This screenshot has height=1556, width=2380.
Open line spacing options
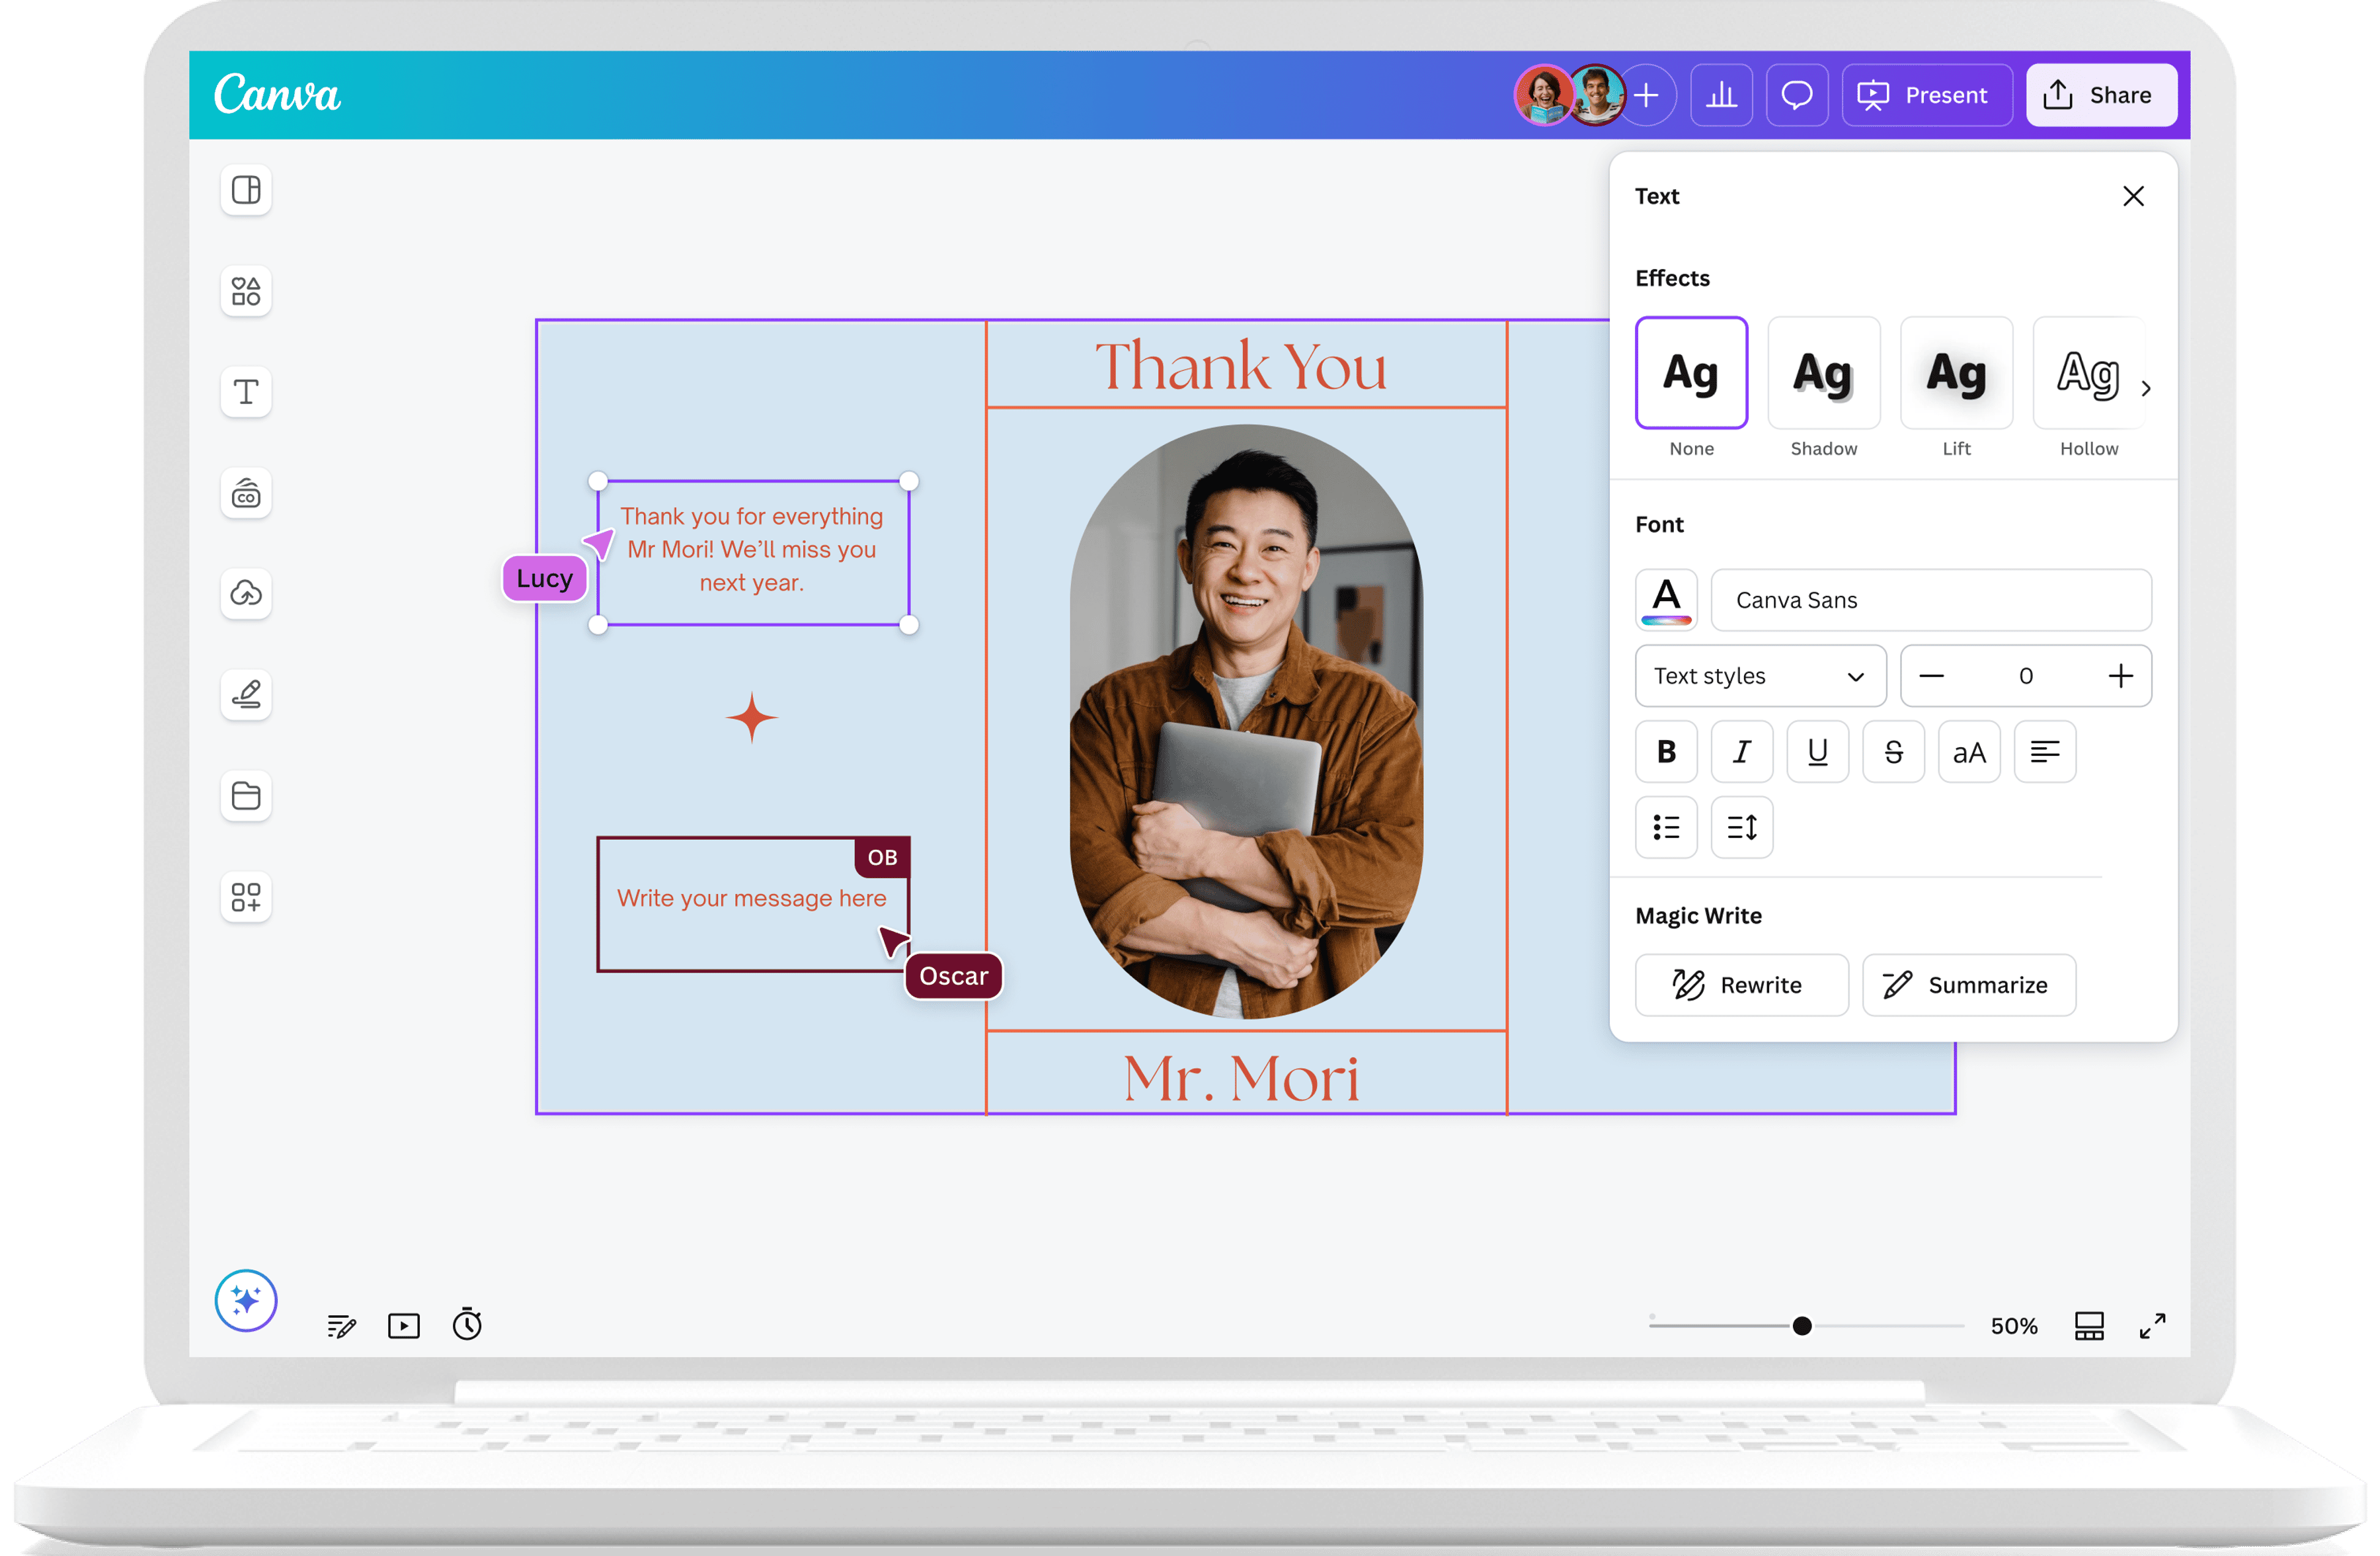tap(1742, 827)
